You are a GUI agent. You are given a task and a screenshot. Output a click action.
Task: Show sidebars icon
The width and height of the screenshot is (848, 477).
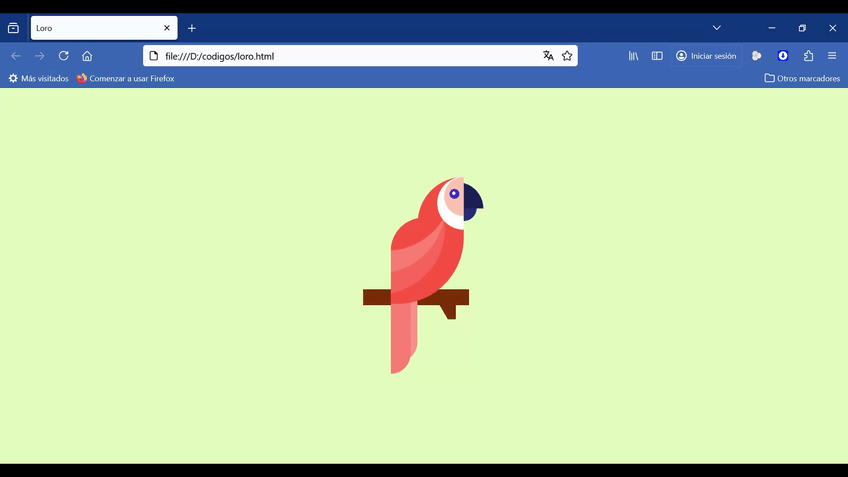(x=657, y=56)
